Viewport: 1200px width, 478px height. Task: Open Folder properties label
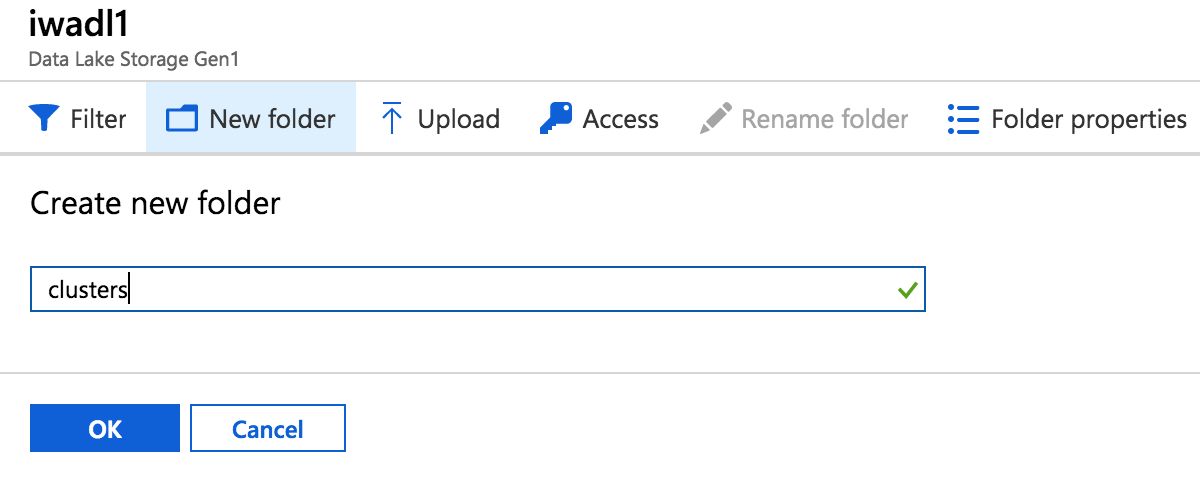(x=1089, y=119)
